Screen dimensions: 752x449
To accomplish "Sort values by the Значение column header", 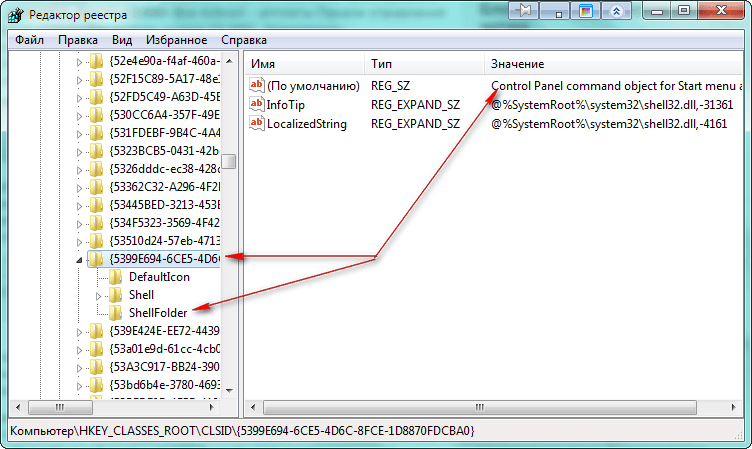I will (614, 64).
